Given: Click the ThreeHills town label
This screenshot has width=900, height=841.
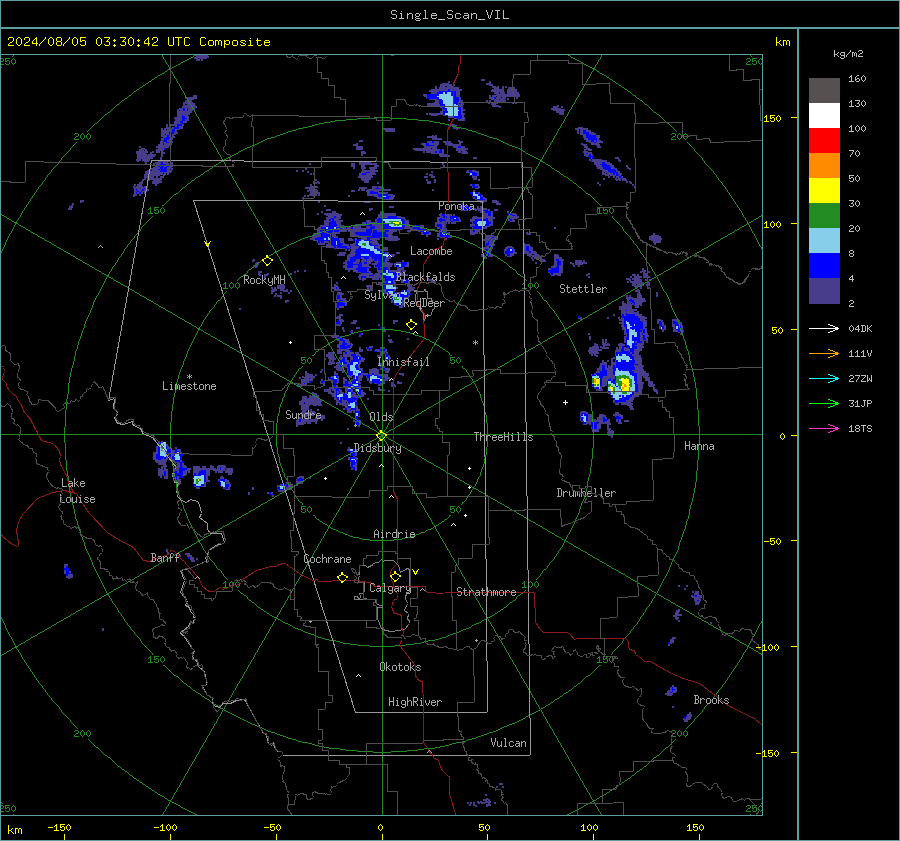Looking at the screenshot, I should point(503,437).
